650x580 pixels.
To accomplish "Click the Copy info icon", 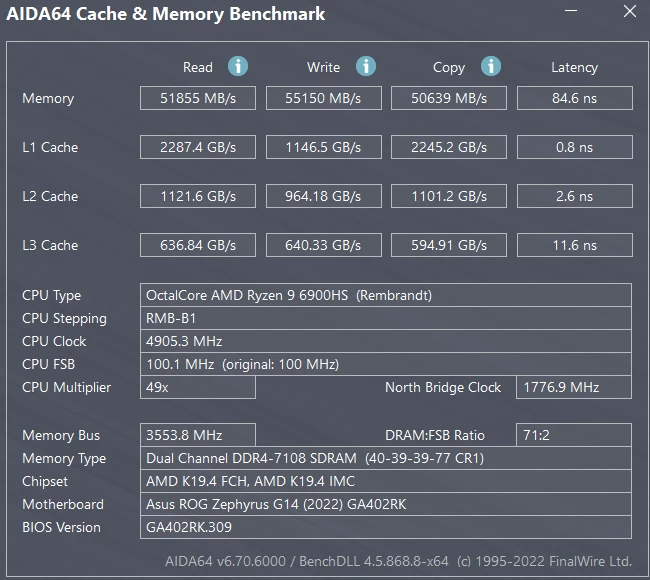I will [491, 66].
